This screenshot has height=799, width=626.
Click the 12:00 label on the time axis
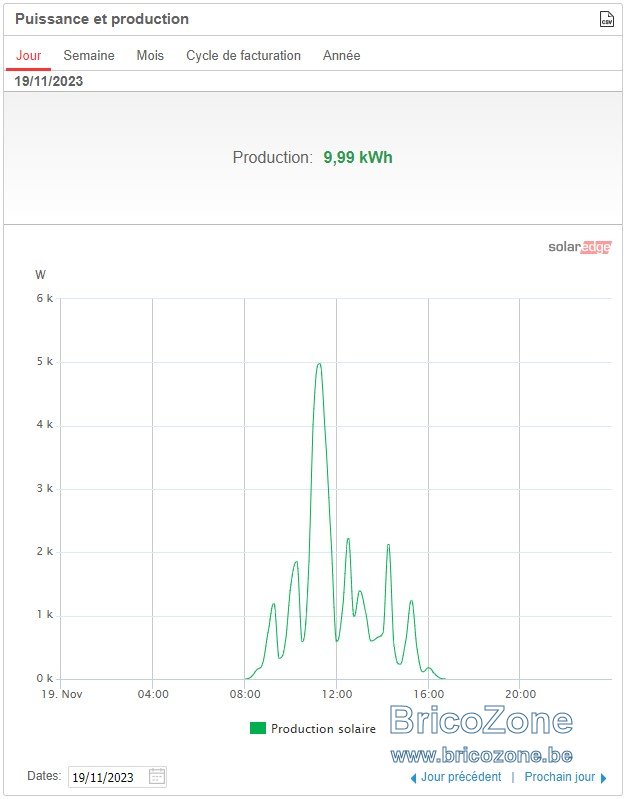coord(337,694)
